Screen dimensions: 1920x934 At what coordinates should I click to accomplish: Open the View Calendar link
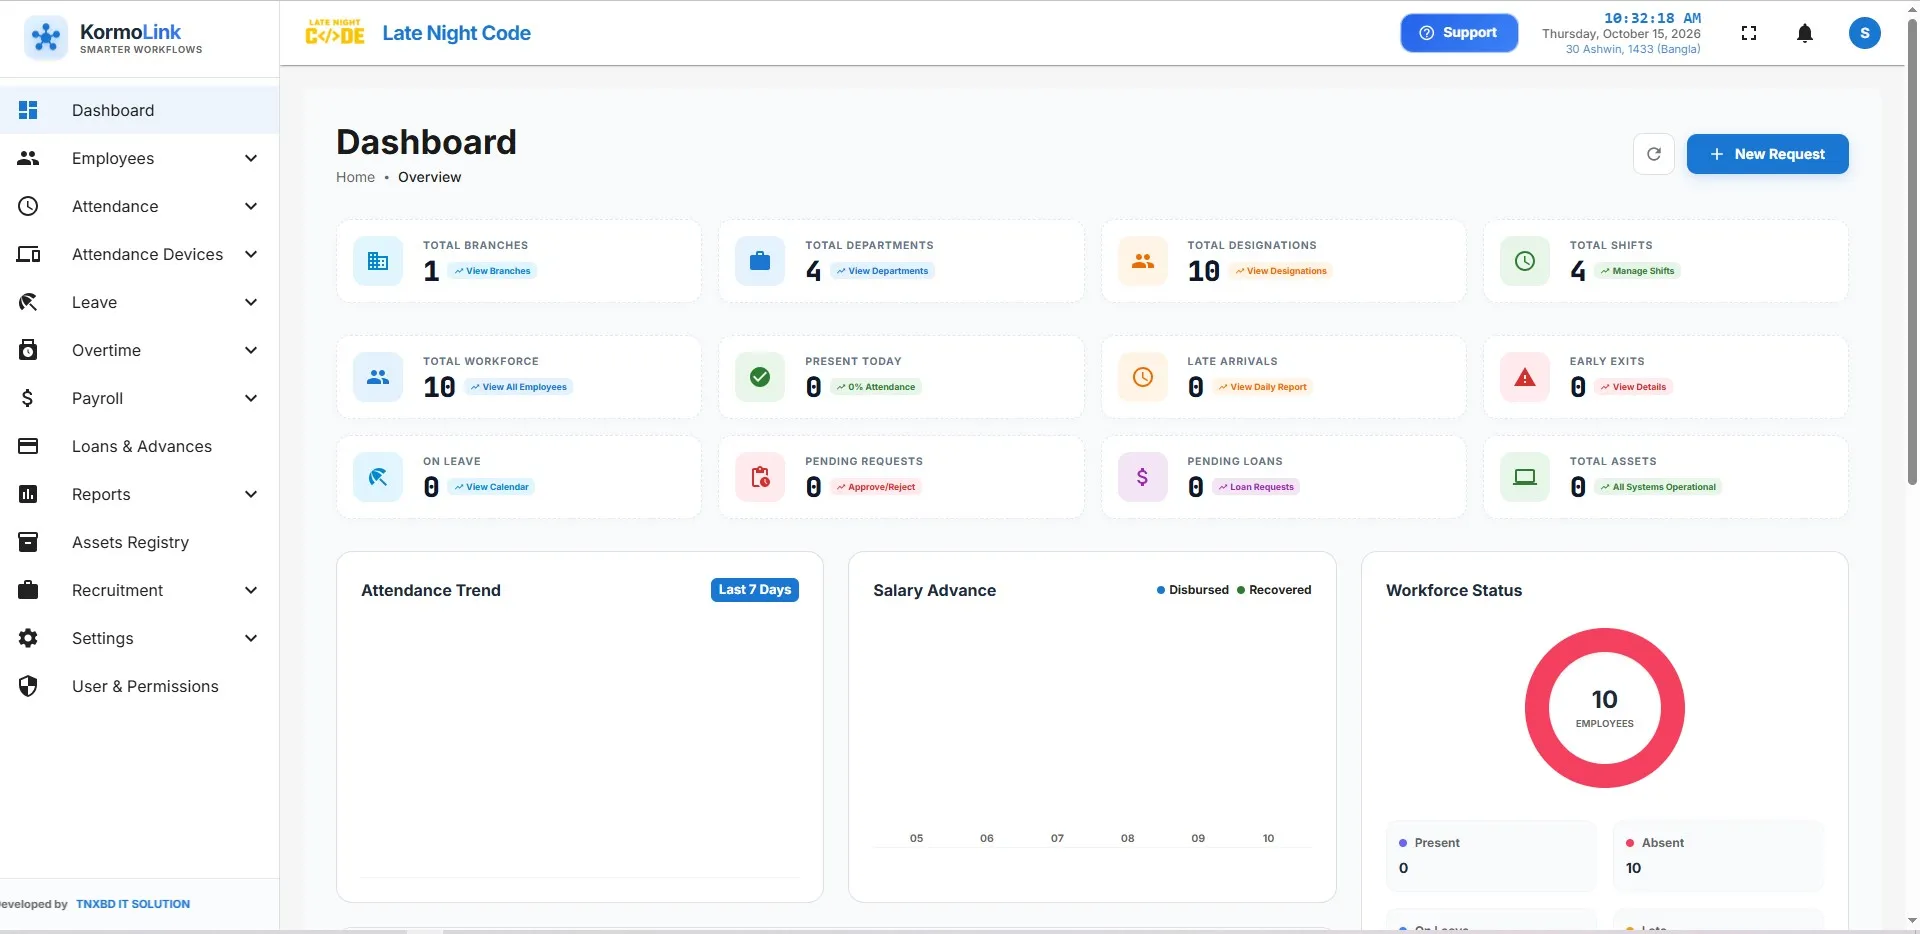491,487
